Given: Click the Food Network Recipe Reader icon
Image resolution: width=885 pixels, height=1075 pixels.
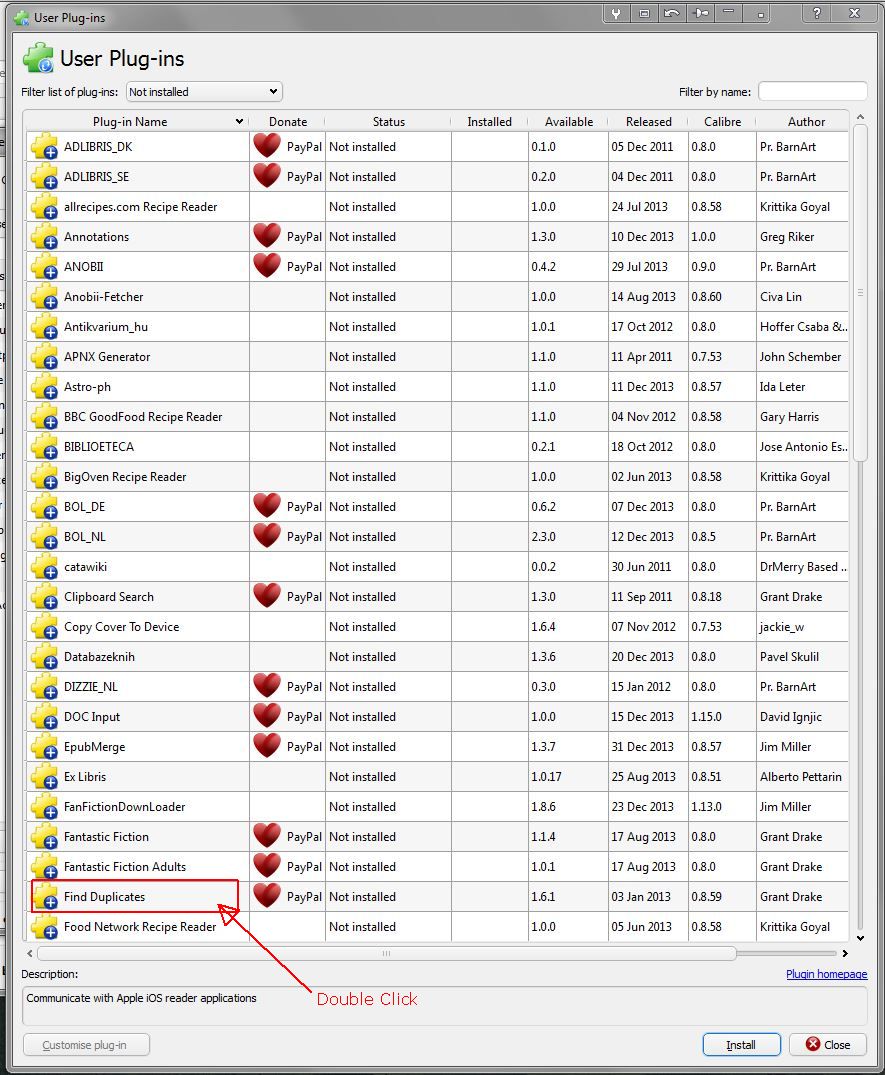Looking at the screenshot, I should (44, 927).
